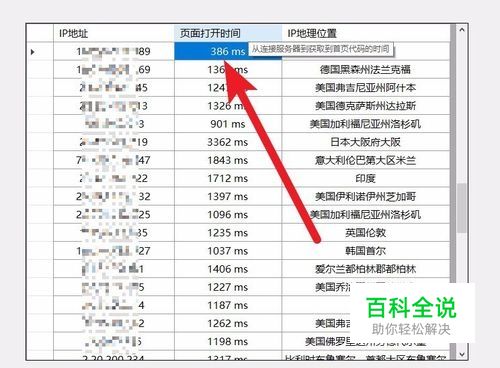This screenshot has width=500, height=368.
Task: Select the 3362 ms cell
Action: pos(228,142)
